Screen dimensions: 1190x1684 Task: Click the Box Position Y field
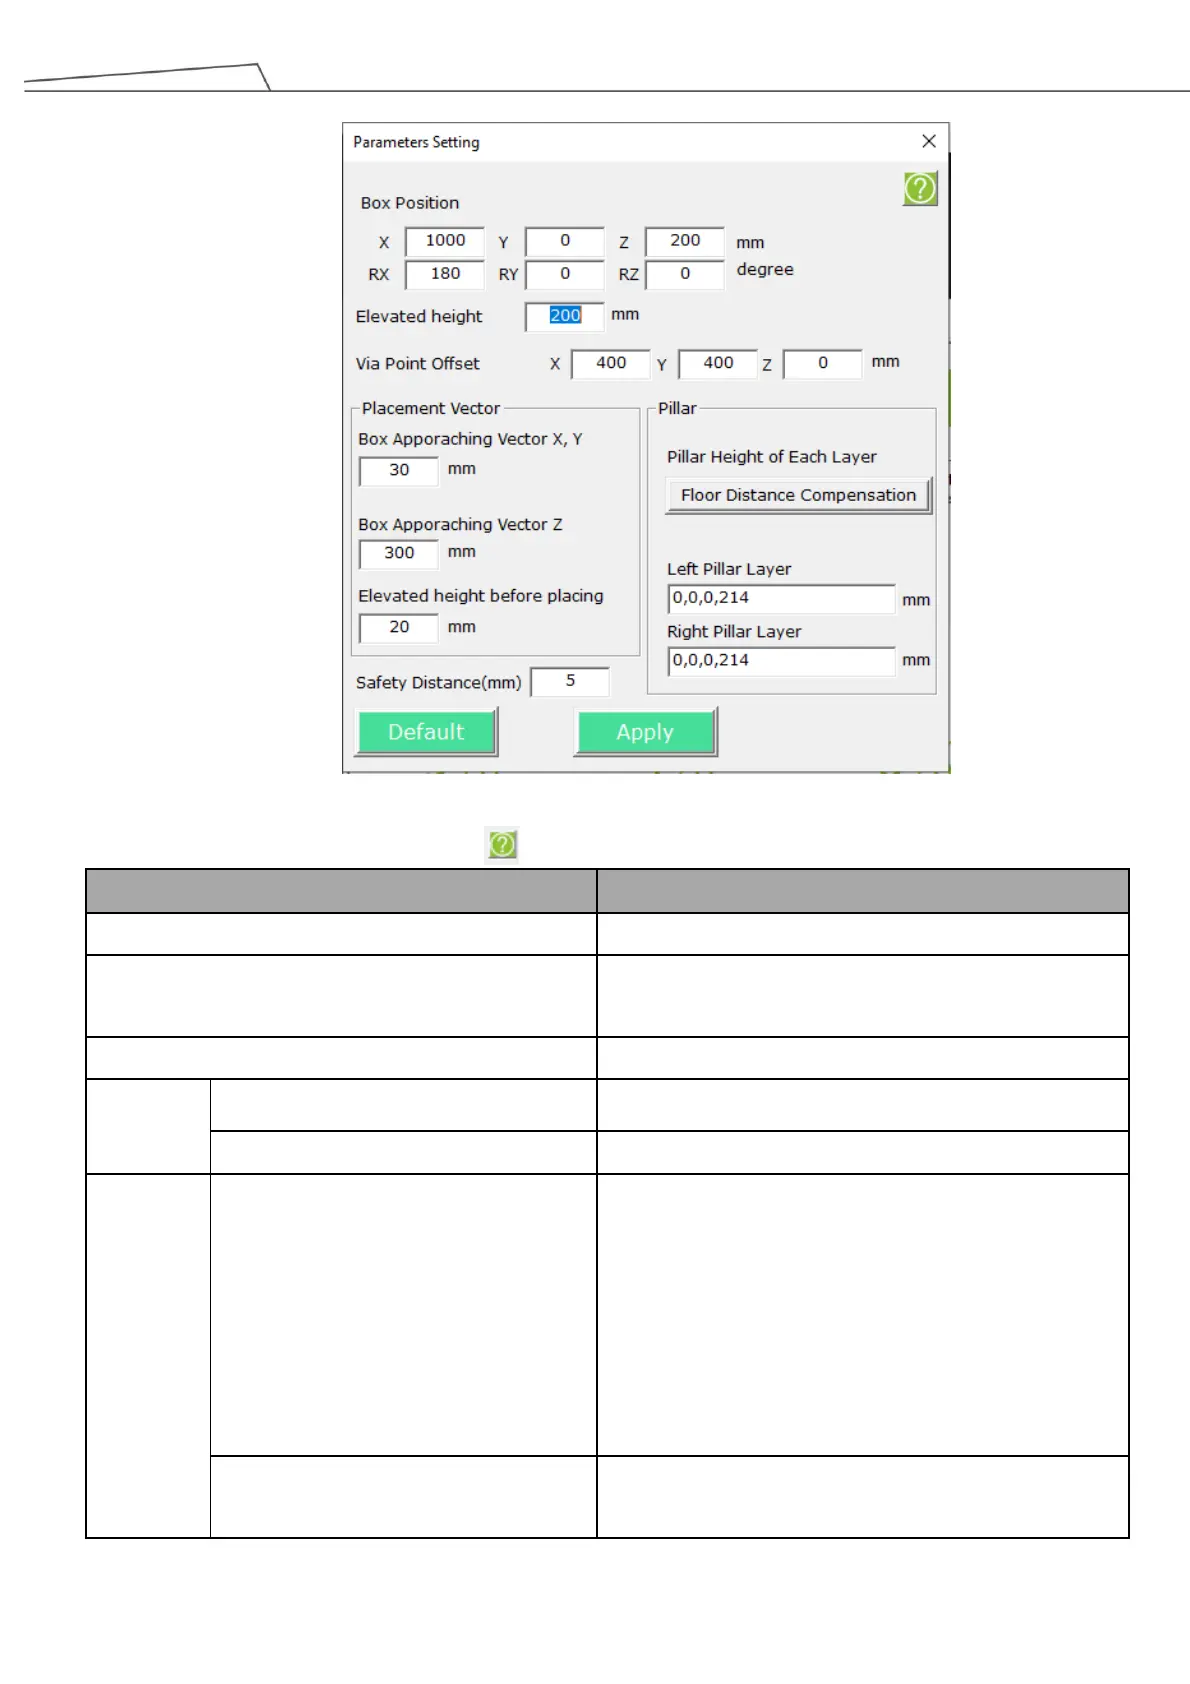[565, 241]
